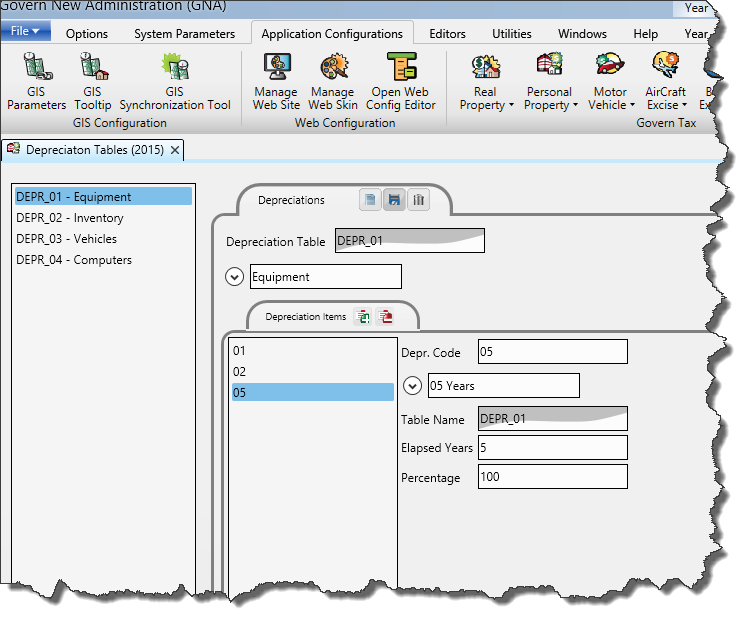The width and height of the screenshot is (750, 623).
Task: Open Manage Web Skin
Action: point(332,70)
